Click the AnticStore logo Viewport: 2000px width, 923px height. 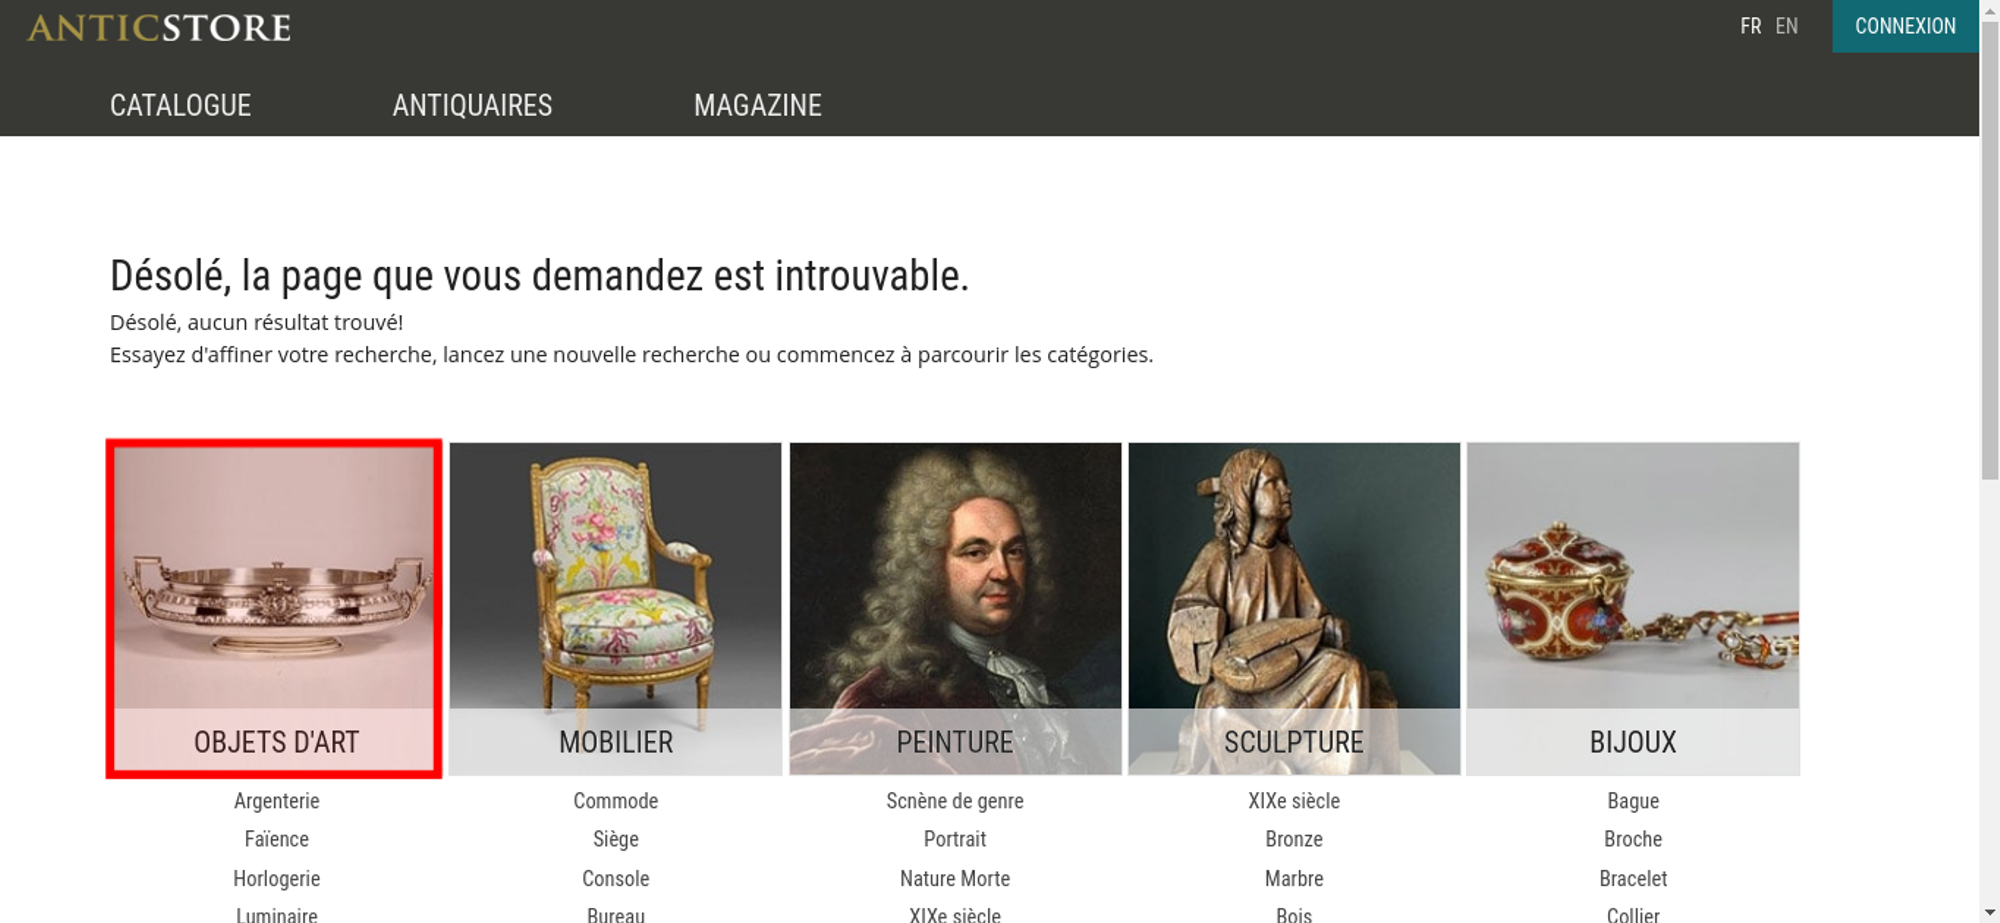click(x=159, y=27)
